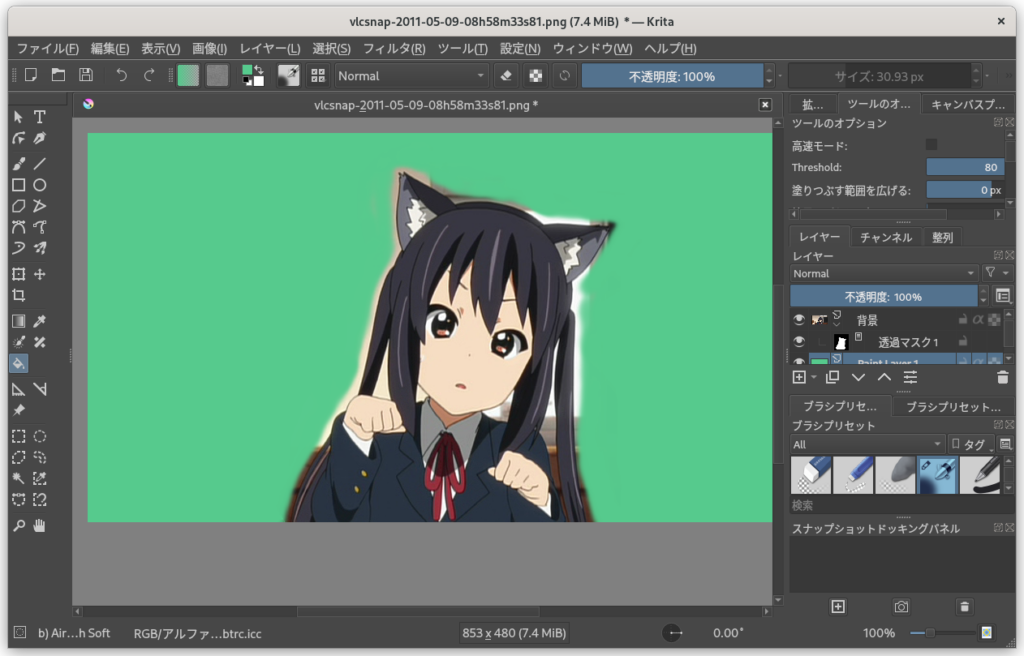
Task: Open the brush preset view options
Action: click(x=1005, y=444)
